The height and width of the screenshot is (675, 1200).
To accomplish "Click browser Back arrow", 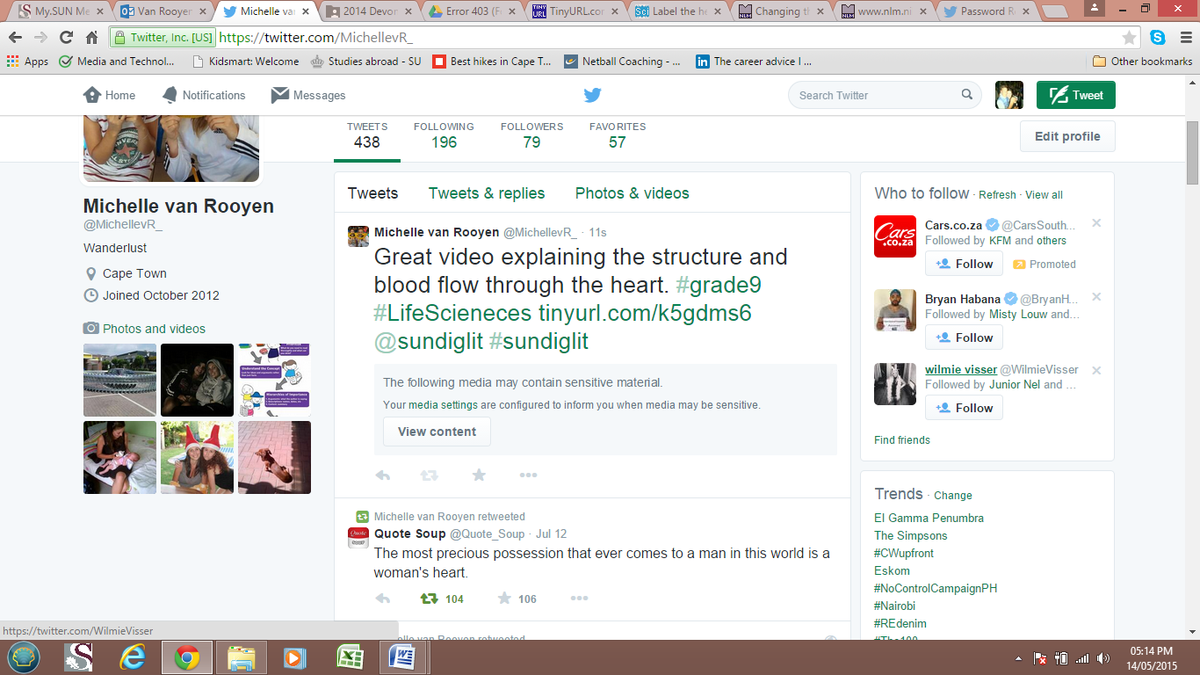I will pyautogui.click(x=14, y=38).
